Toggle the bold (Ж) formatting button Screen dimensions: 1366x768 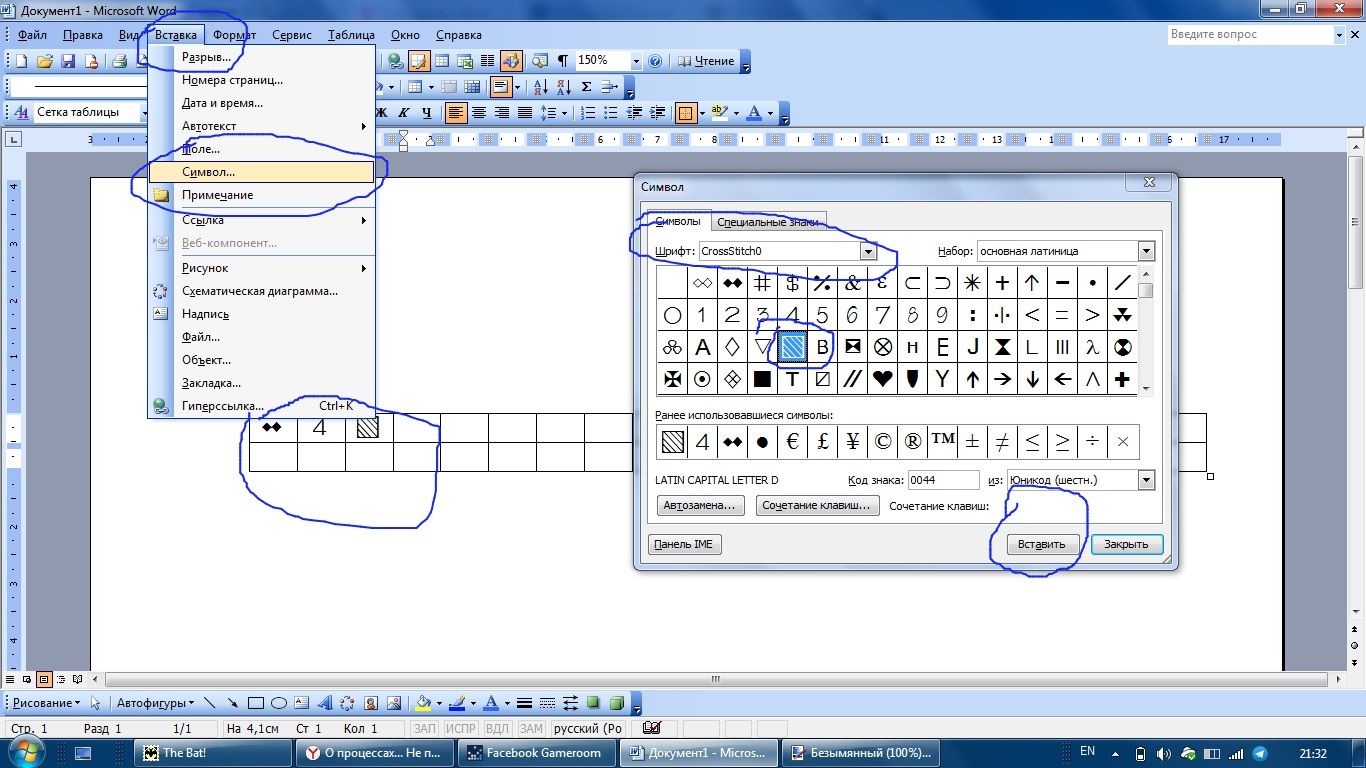382,113
